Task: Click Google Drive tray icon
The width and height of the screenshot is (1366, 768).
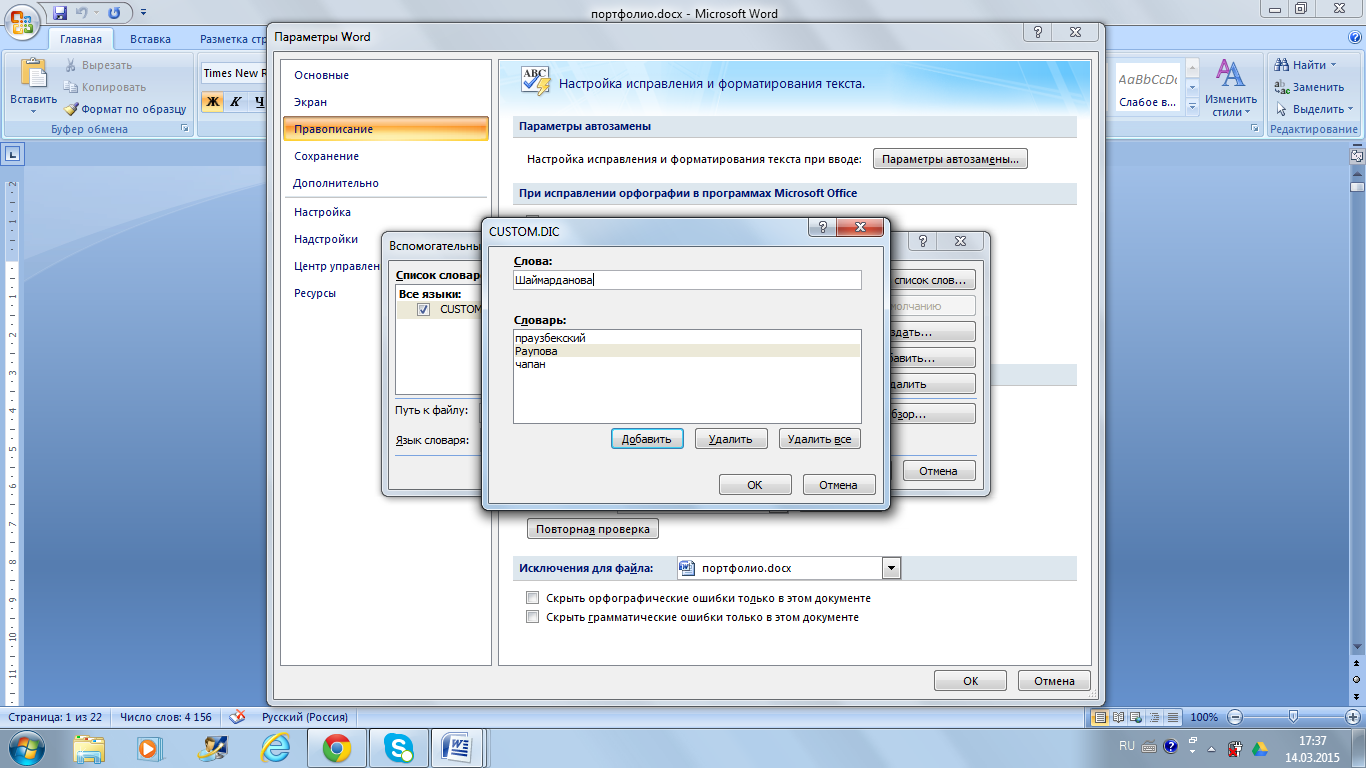Action: (x=1261, y=747)
